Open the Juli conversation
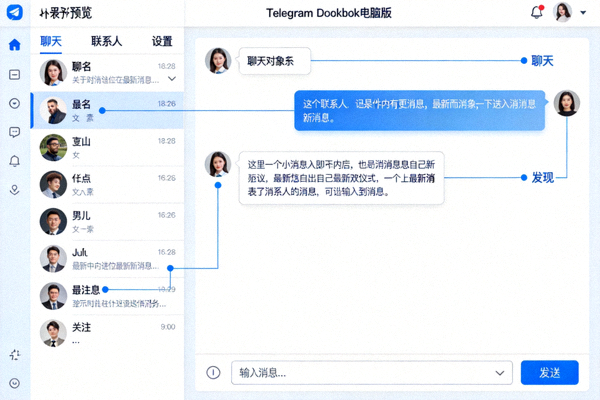 pyautogui.click(x=108, y=259)
